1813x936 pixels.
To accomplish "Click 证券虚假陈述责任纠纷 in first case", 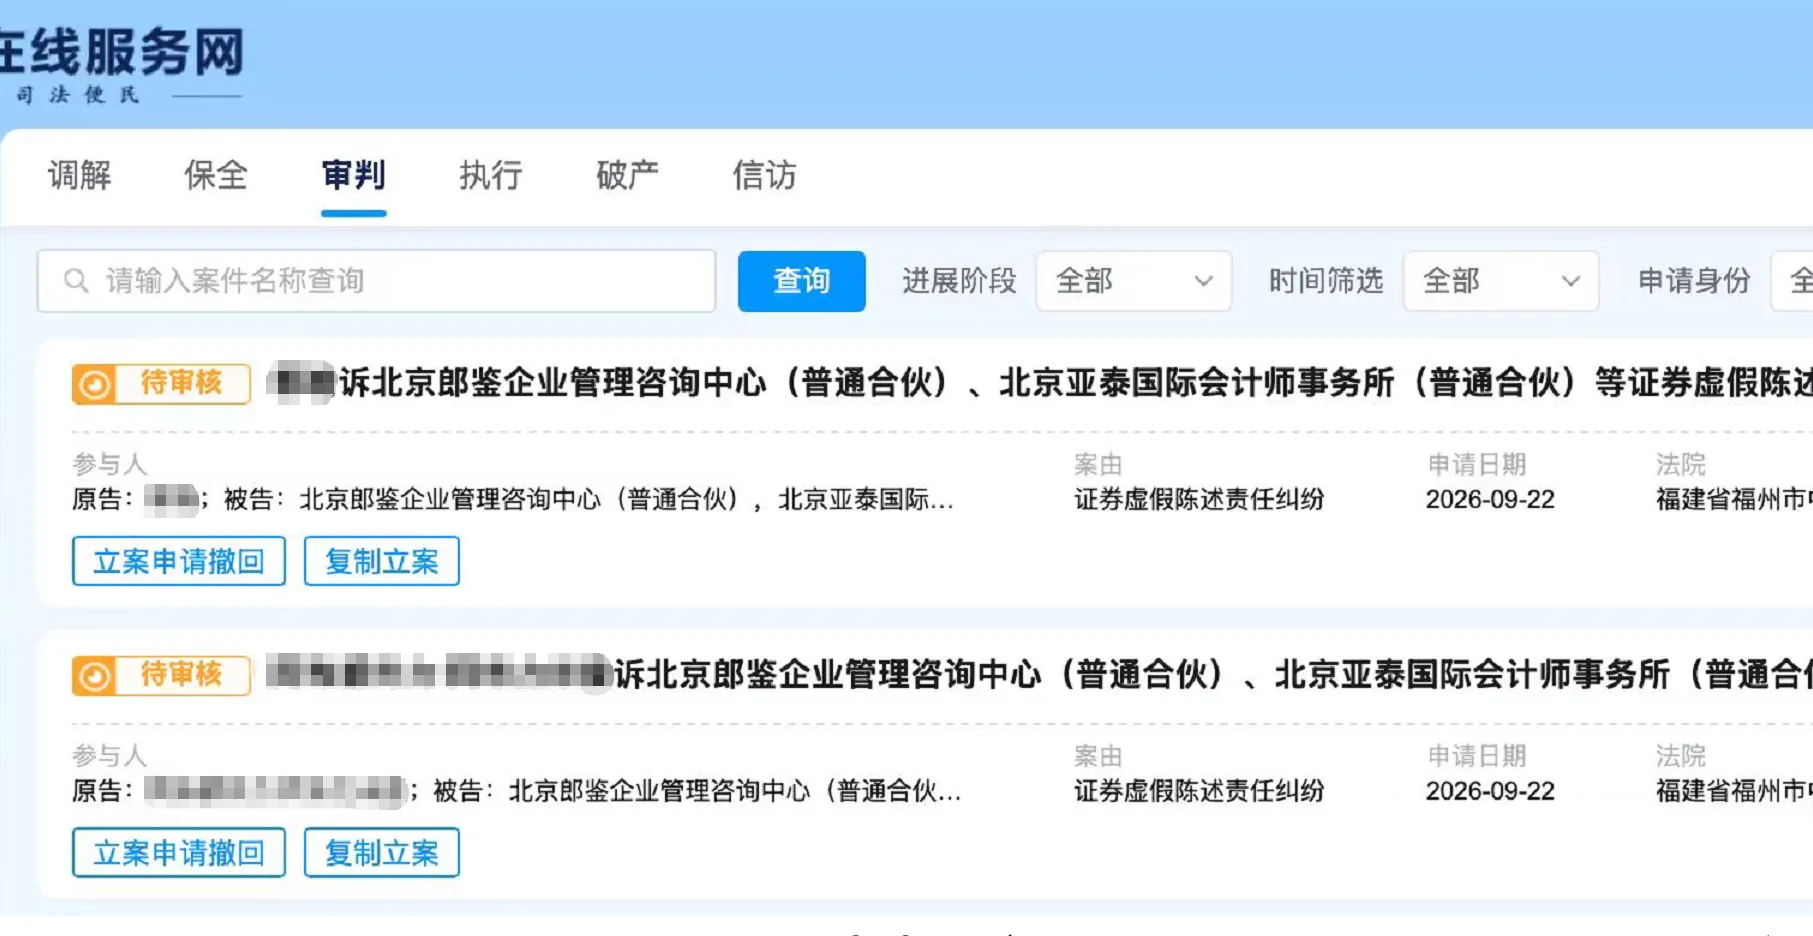I will coord(1199,499).
